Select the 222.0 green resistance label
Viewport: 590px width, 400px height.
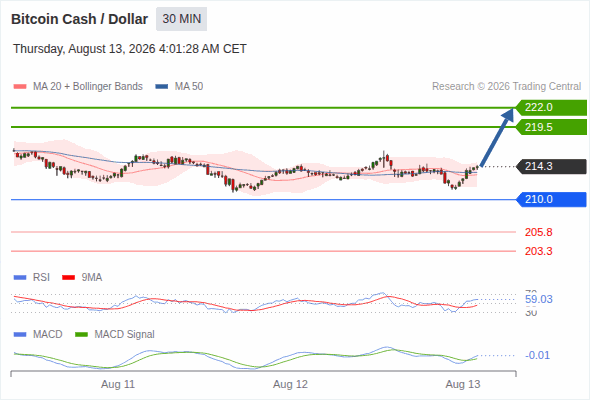551,108
